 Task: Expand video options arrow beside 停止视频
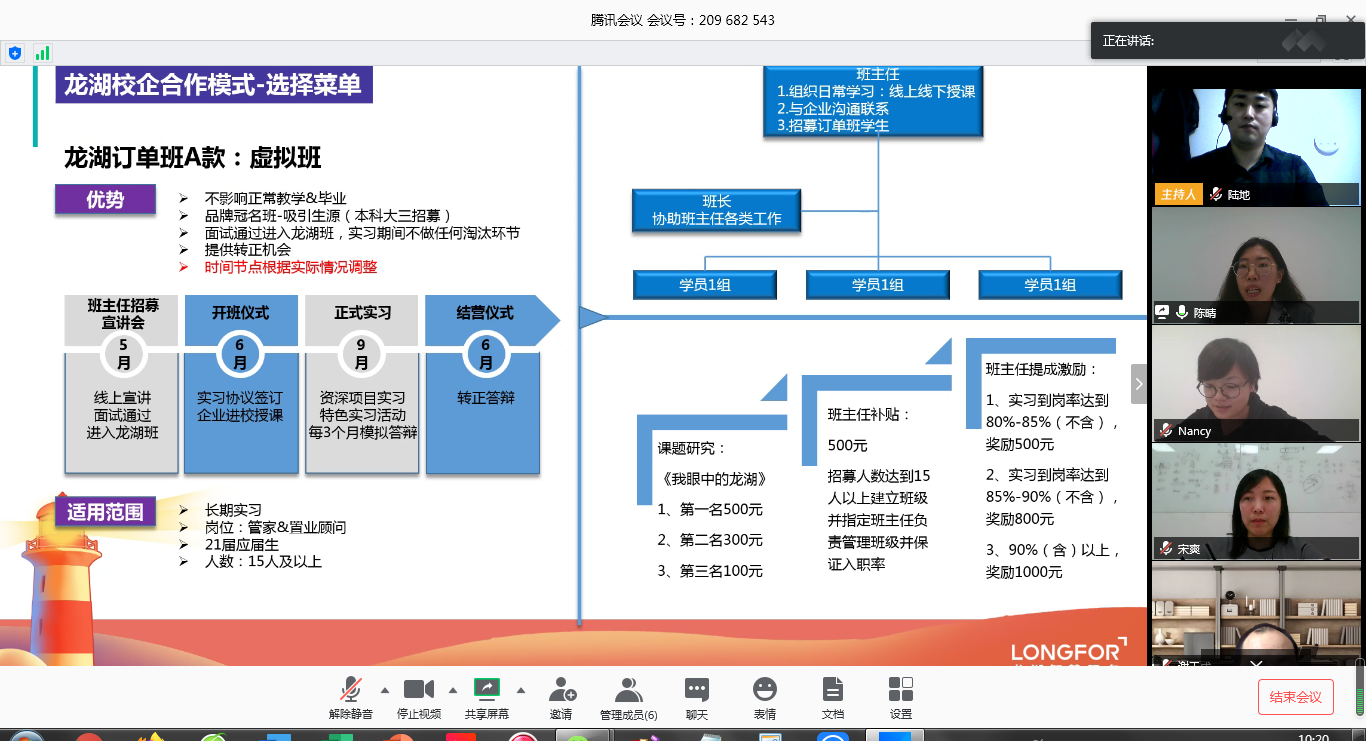[x=452, y=690]
